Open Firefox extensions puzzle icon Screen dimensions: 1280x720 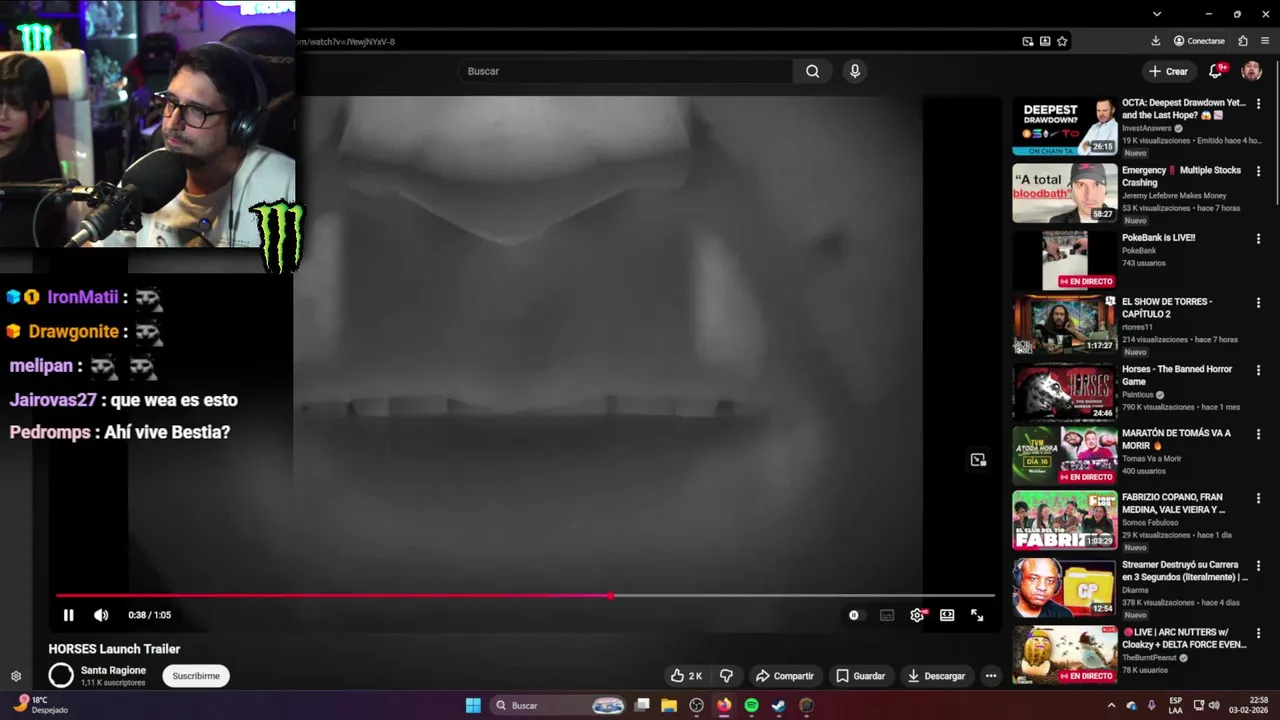point(1243,41)
